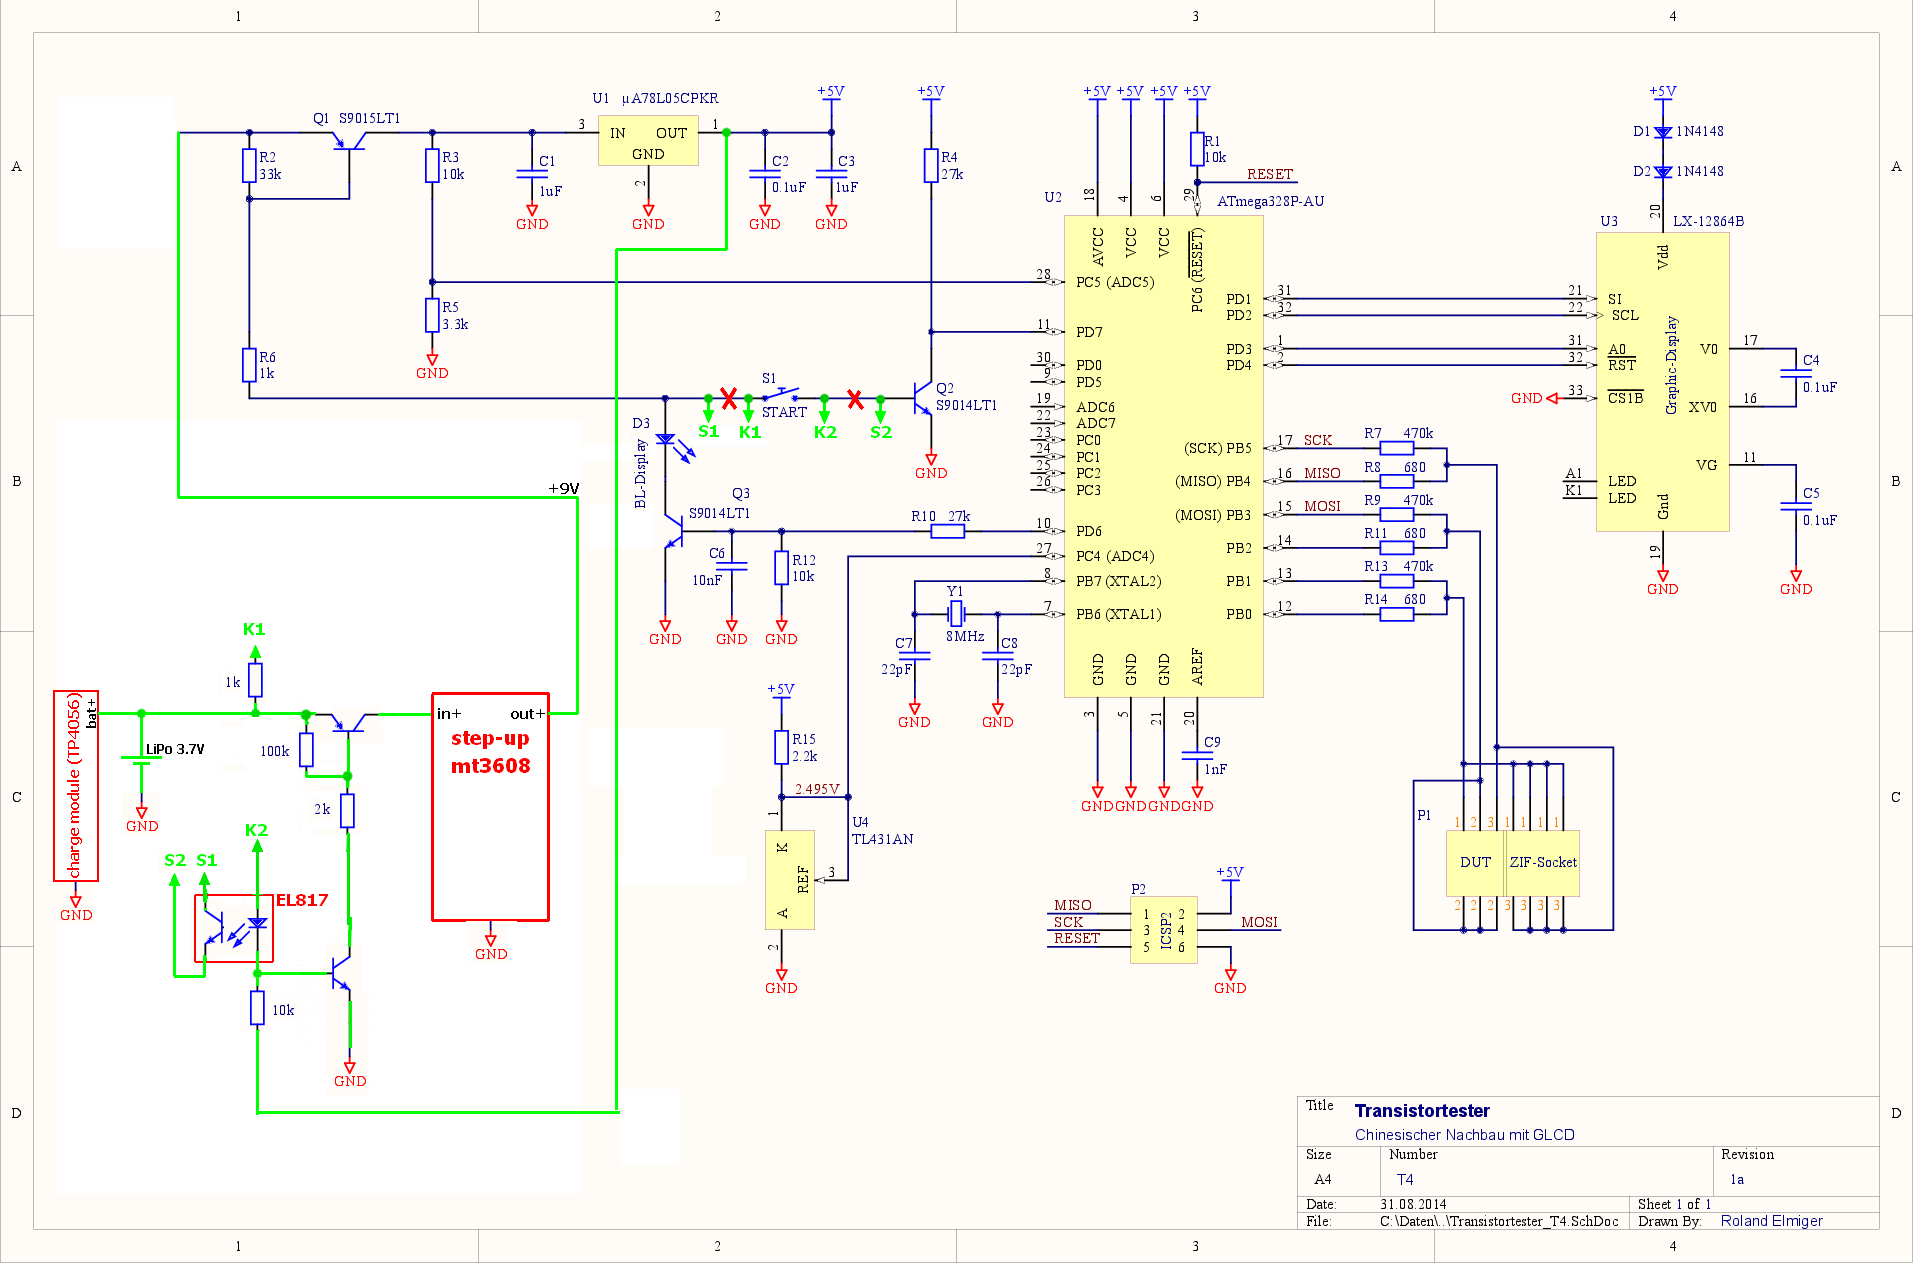Select transistor Q3 symbol near BL-Display LED
This screenshot has height=1263, width=1913.
point(673,531)
